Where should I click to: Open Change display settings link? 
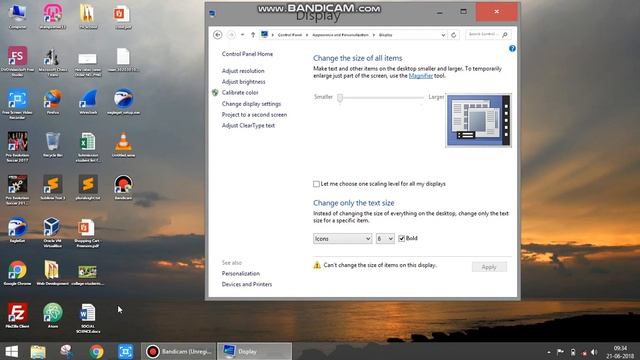pos(251,104)
